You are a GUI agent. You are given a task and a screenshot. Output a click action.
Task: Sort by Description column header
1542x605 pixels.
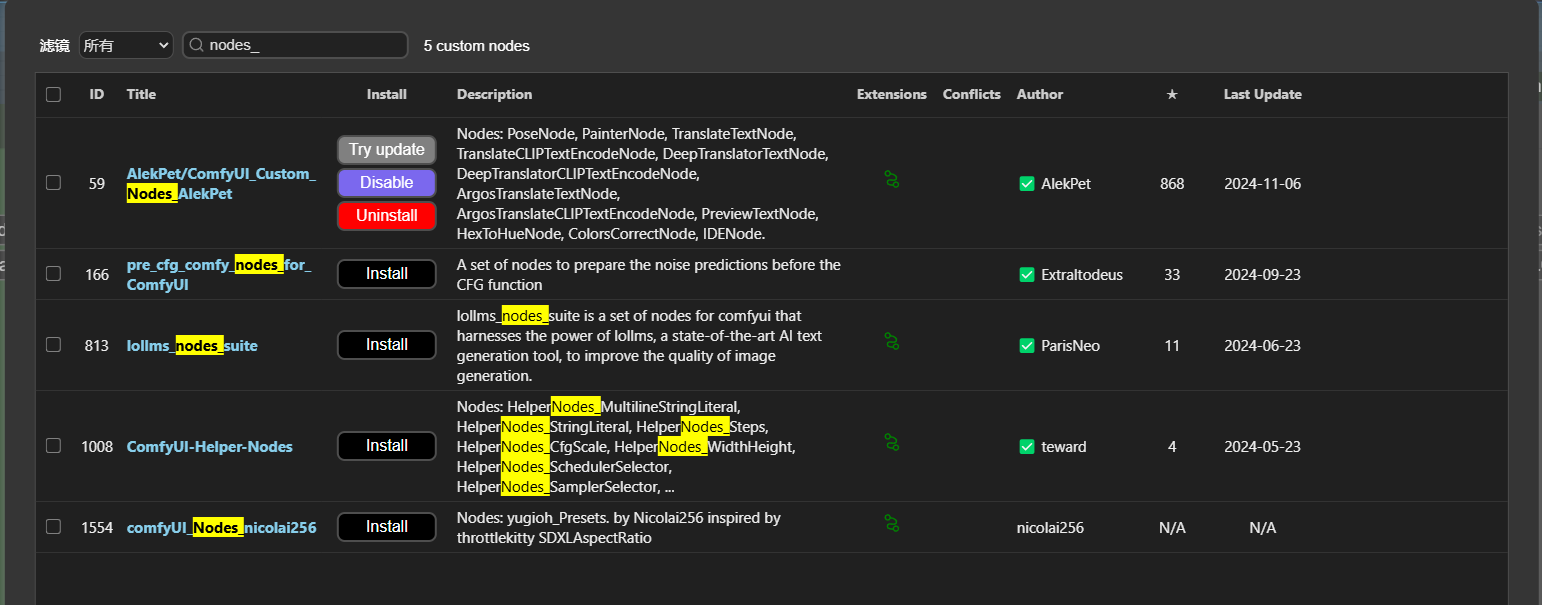tap(494, 94)
